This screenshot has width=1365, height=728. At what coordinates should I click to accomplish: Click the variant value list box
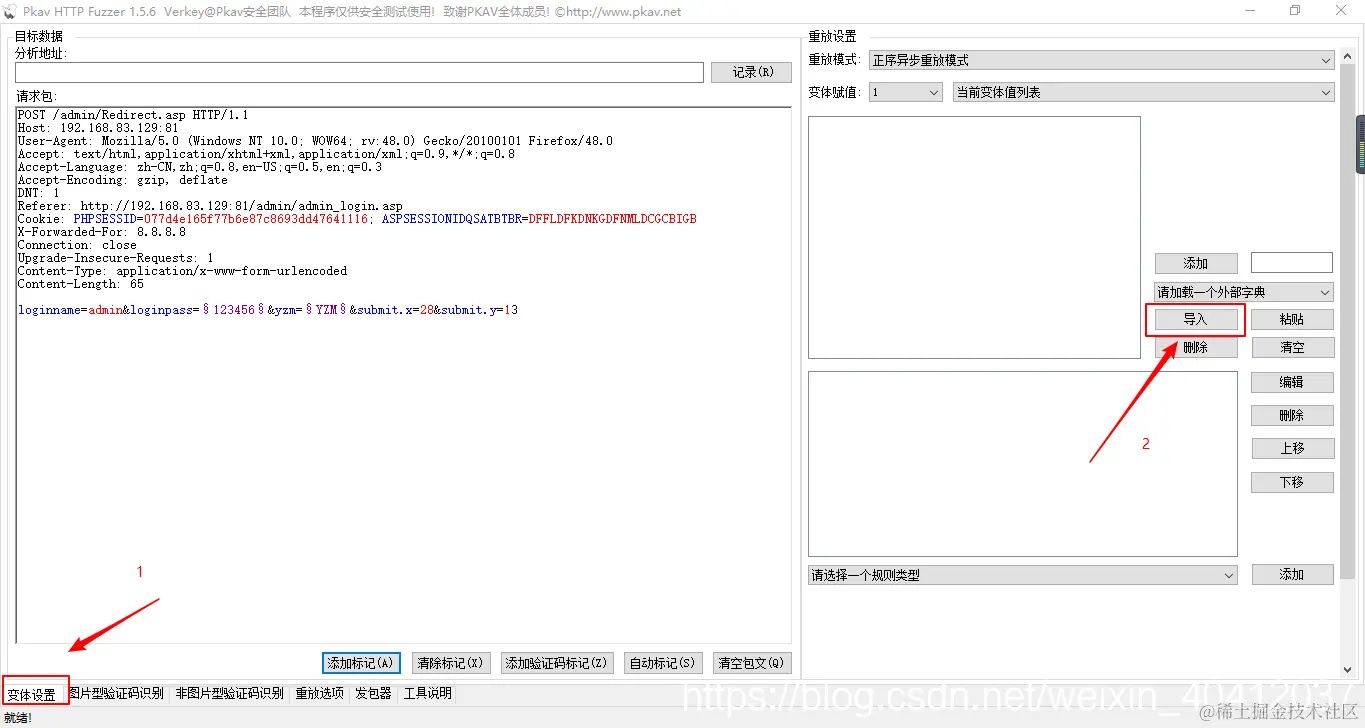click(974, 237)
